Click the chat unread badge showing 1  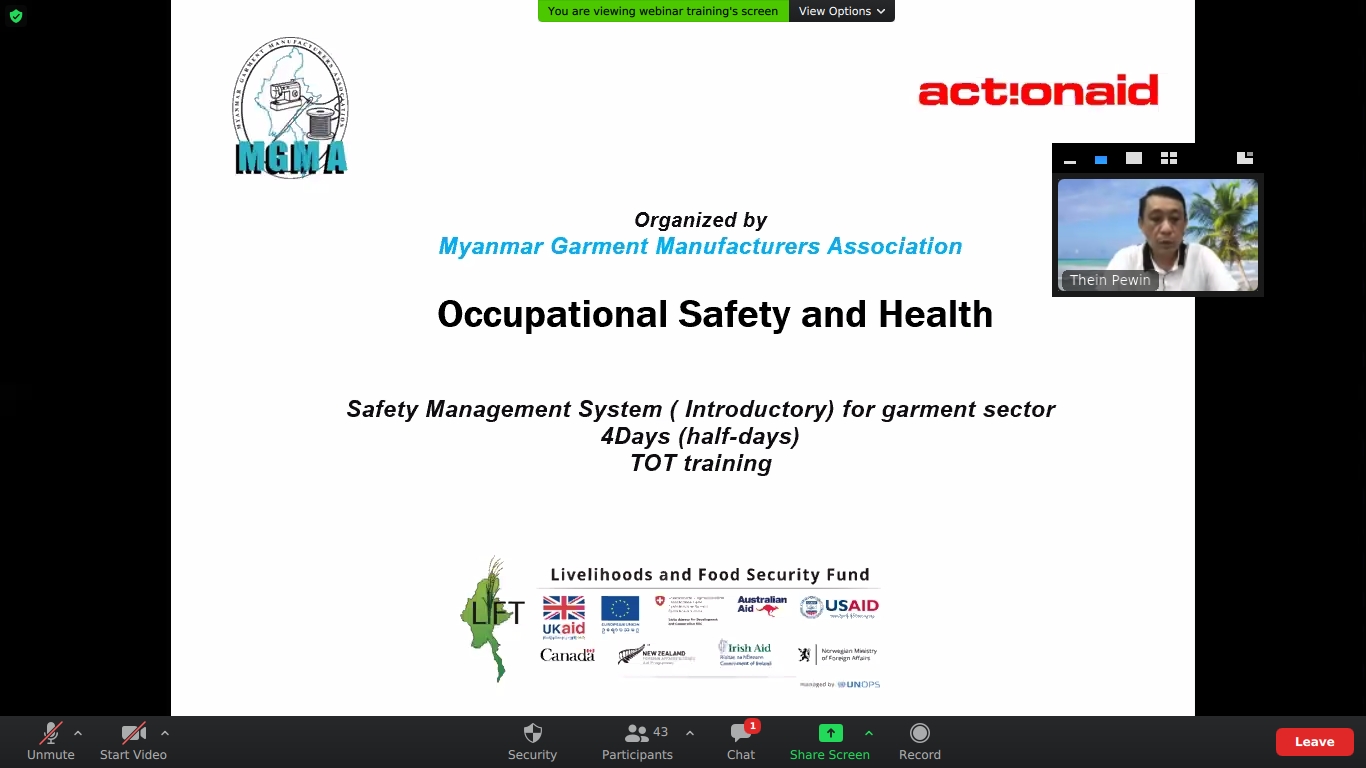pos(752,726)
